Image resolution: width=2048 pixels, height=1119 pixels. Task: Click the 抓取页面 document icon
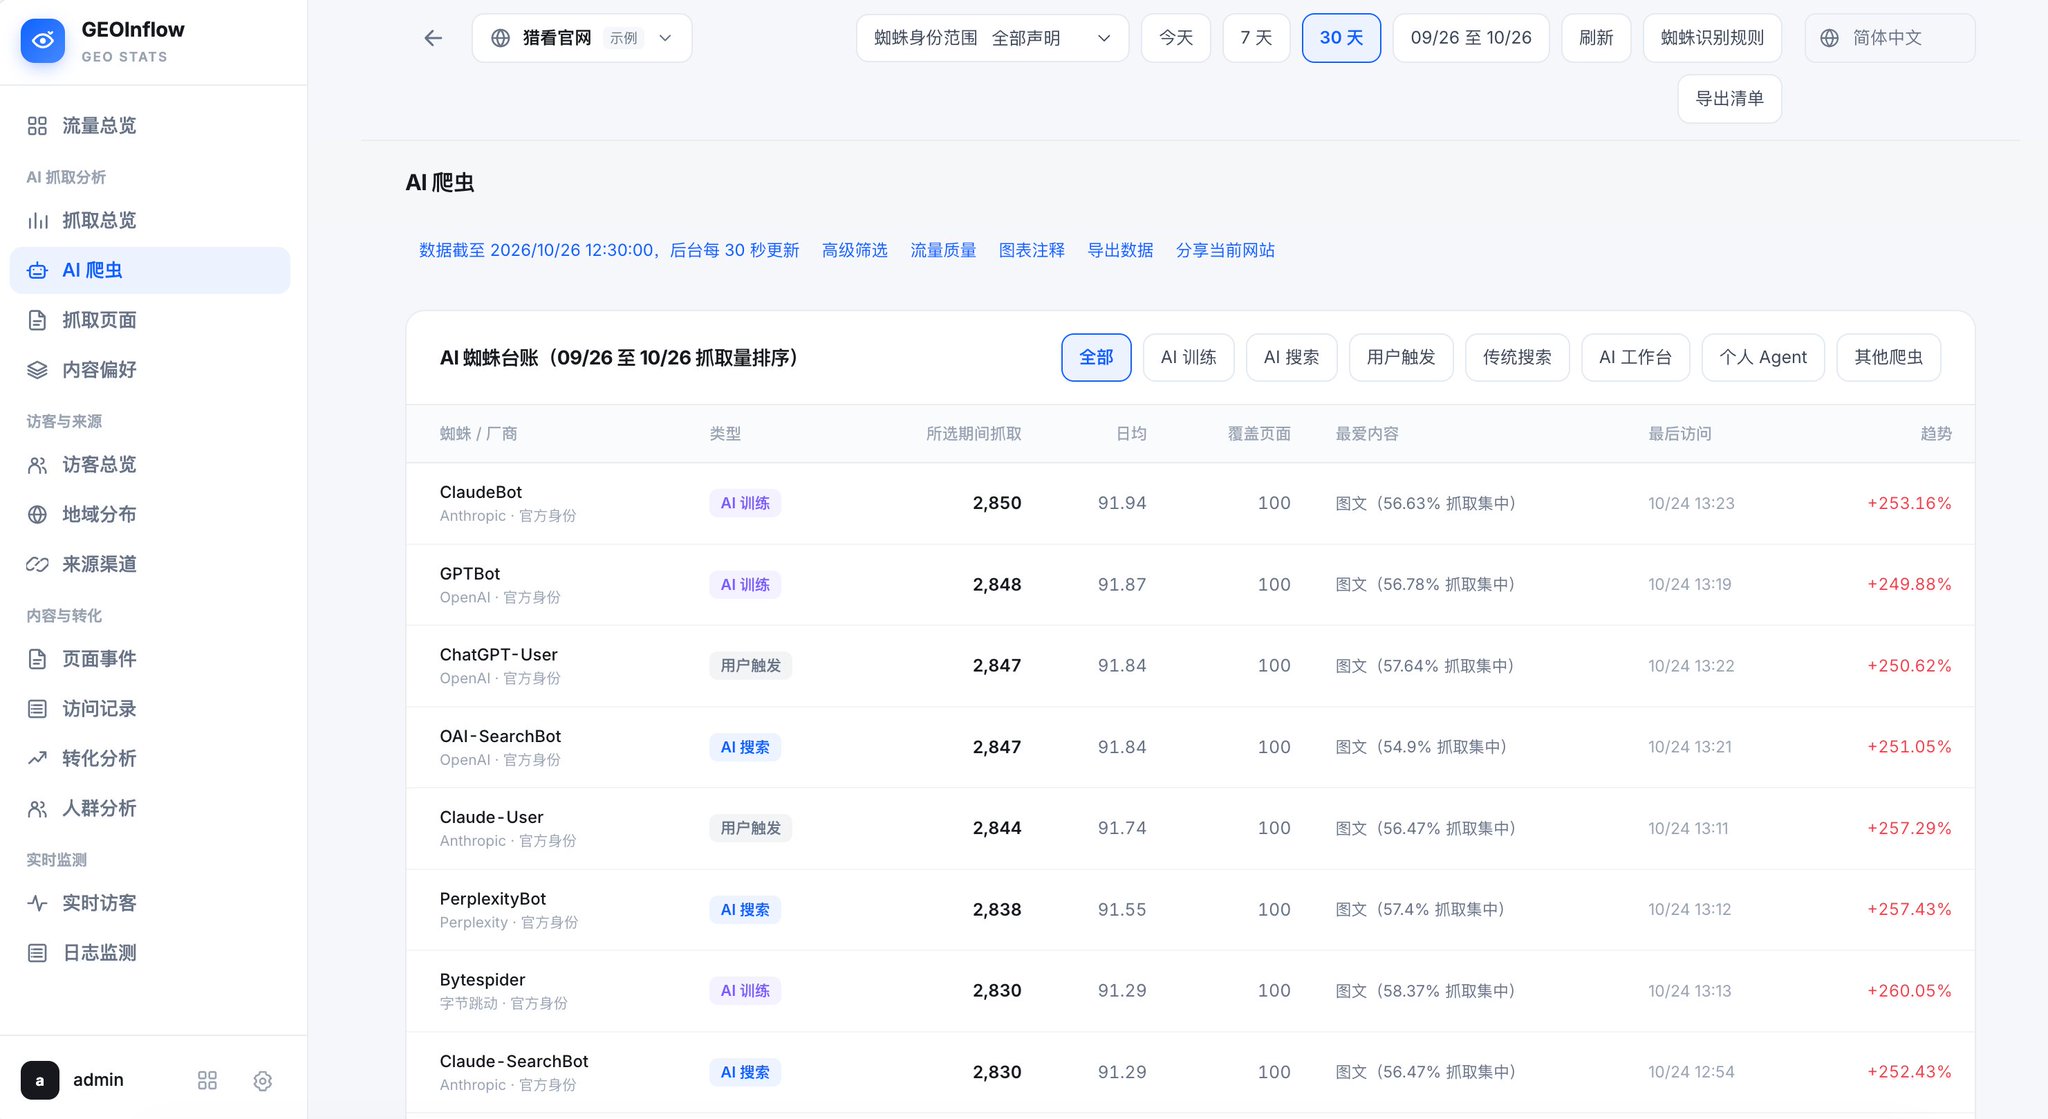(37, 320)
